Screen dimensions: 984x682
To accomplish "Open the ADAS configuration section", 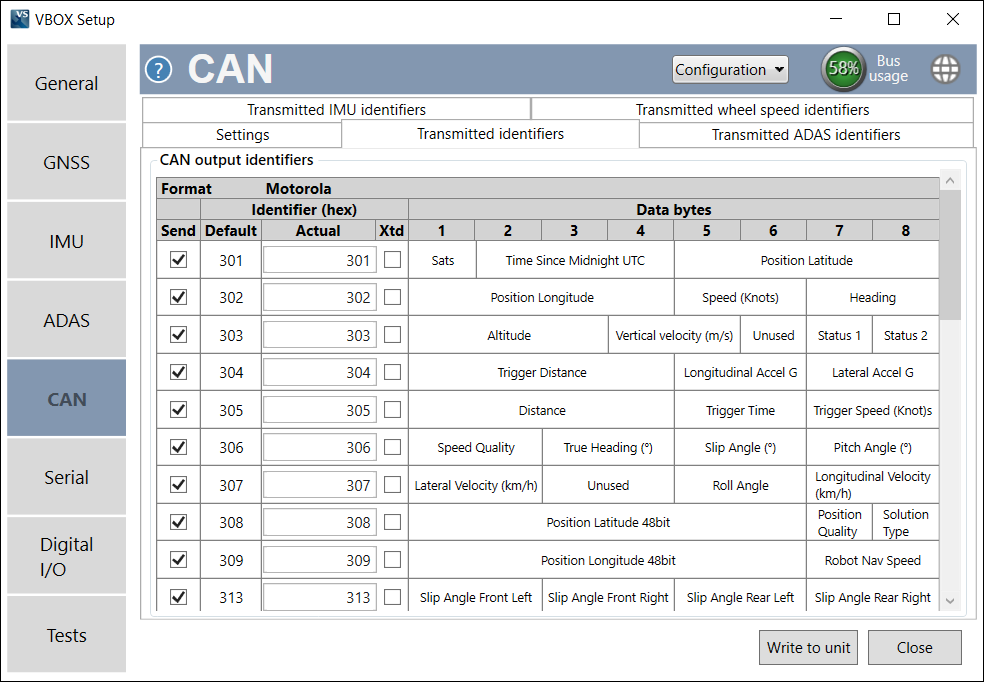I will [66, 319].
